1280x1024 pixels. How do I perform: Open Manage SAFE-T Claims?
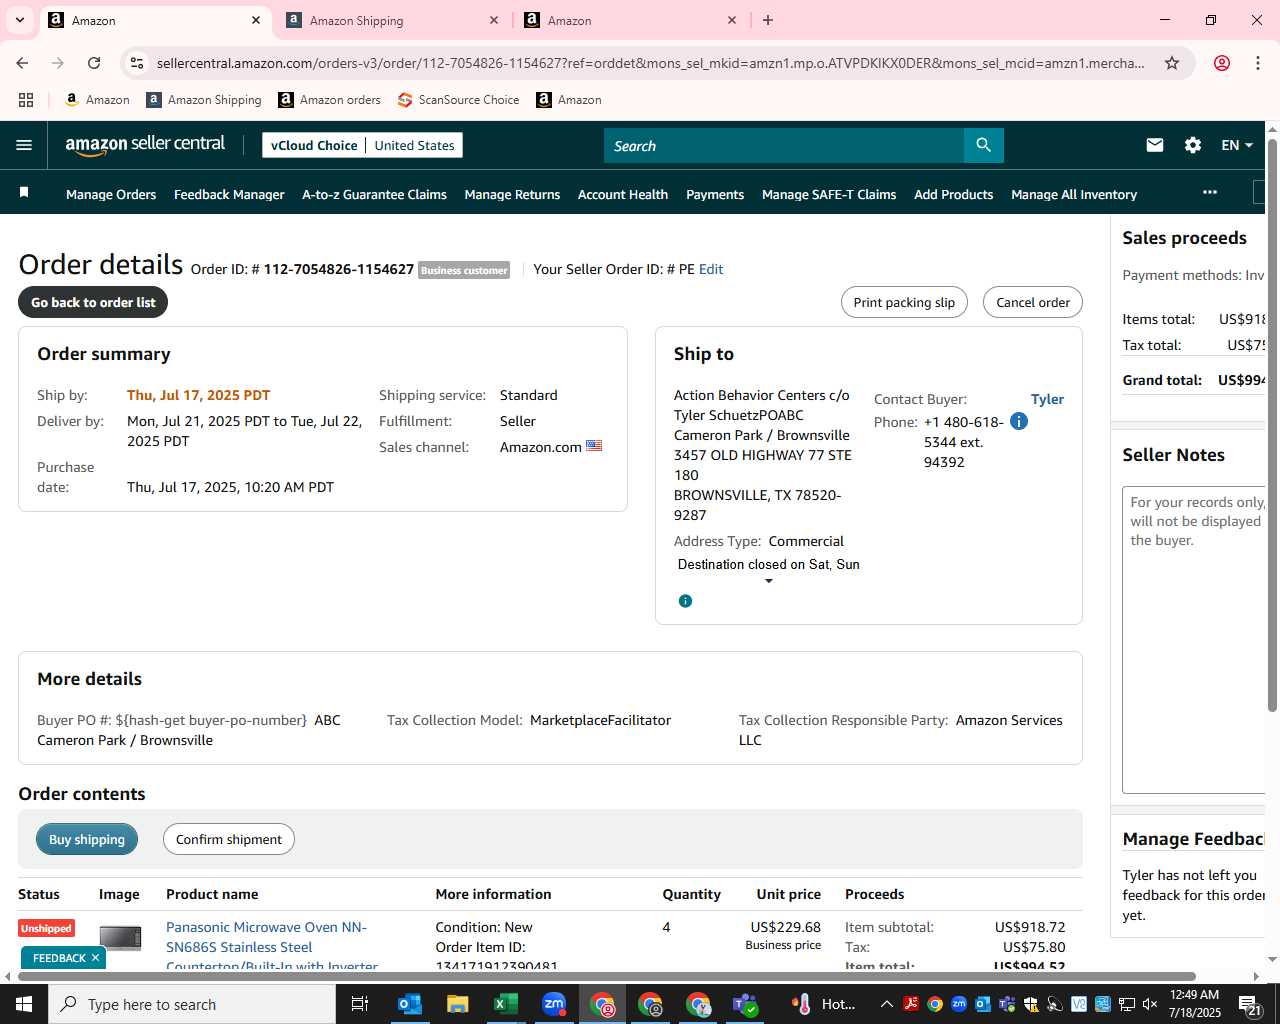(829, 194)
